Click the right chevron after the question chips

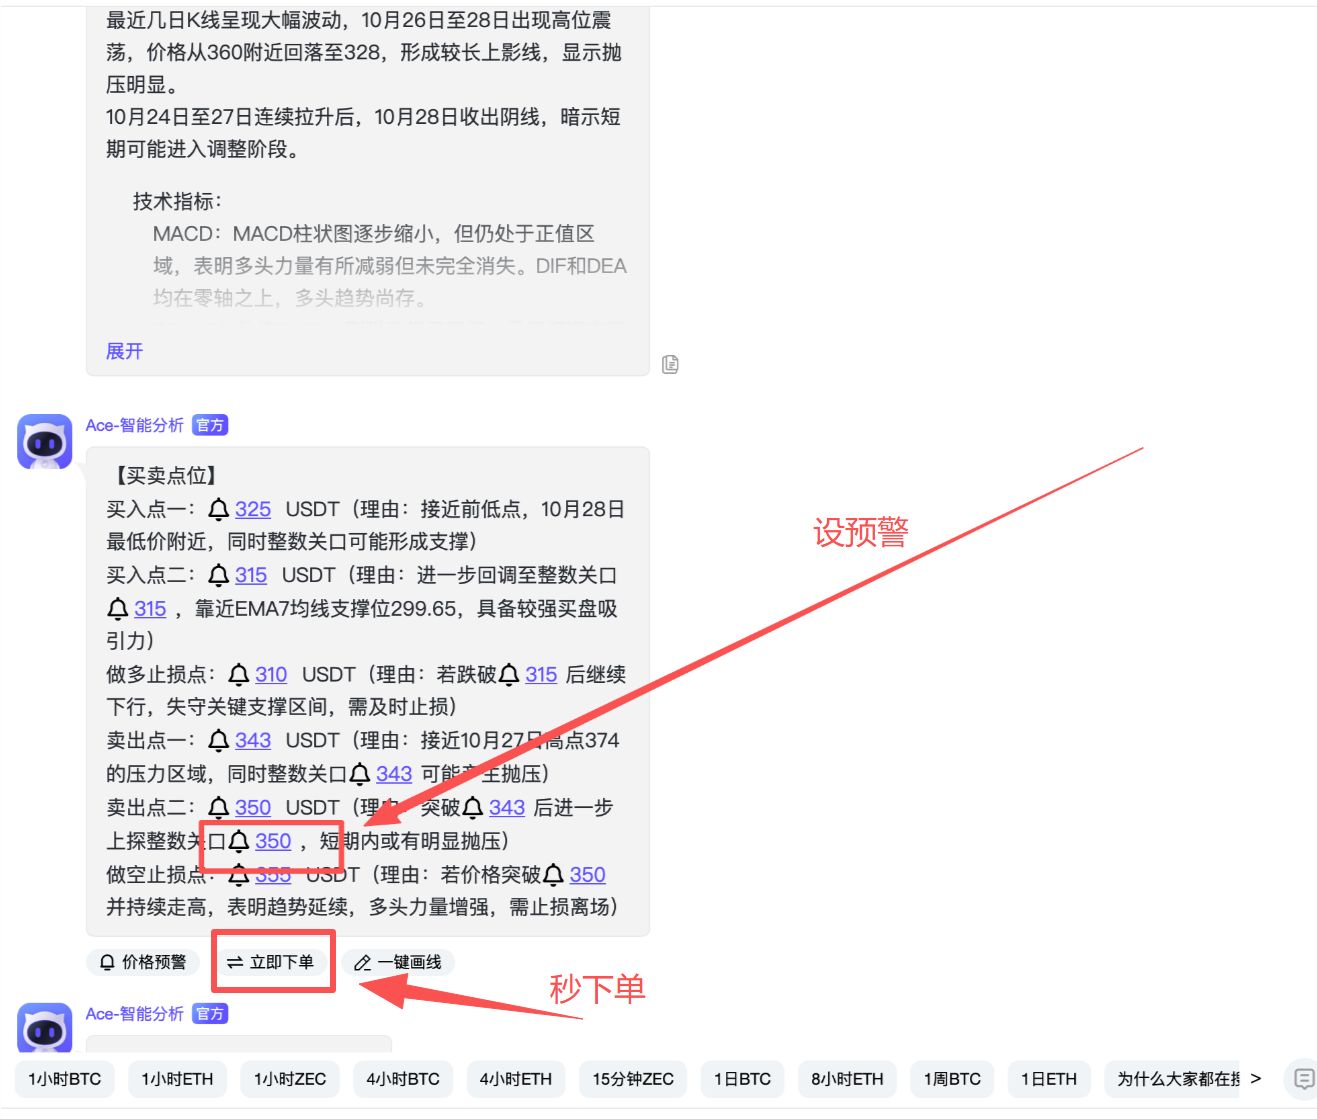pos(1257,1079)
